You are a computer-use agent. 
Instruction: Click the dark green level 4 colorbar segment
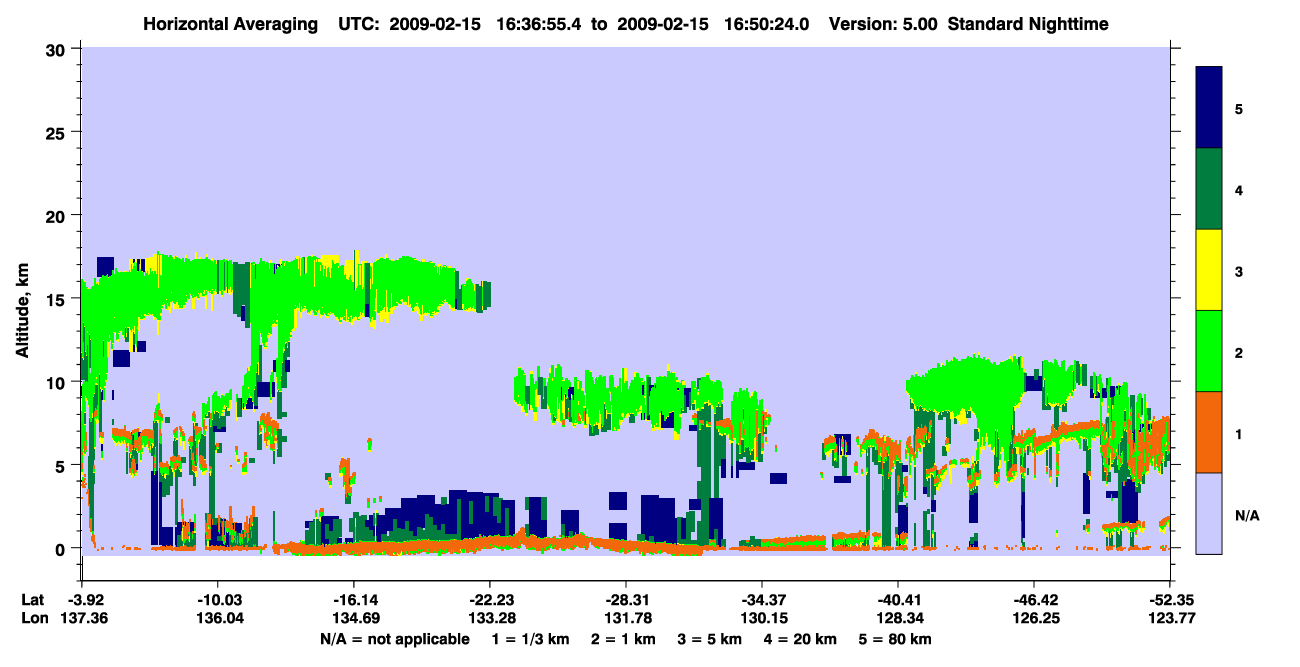coord(1209,189)
